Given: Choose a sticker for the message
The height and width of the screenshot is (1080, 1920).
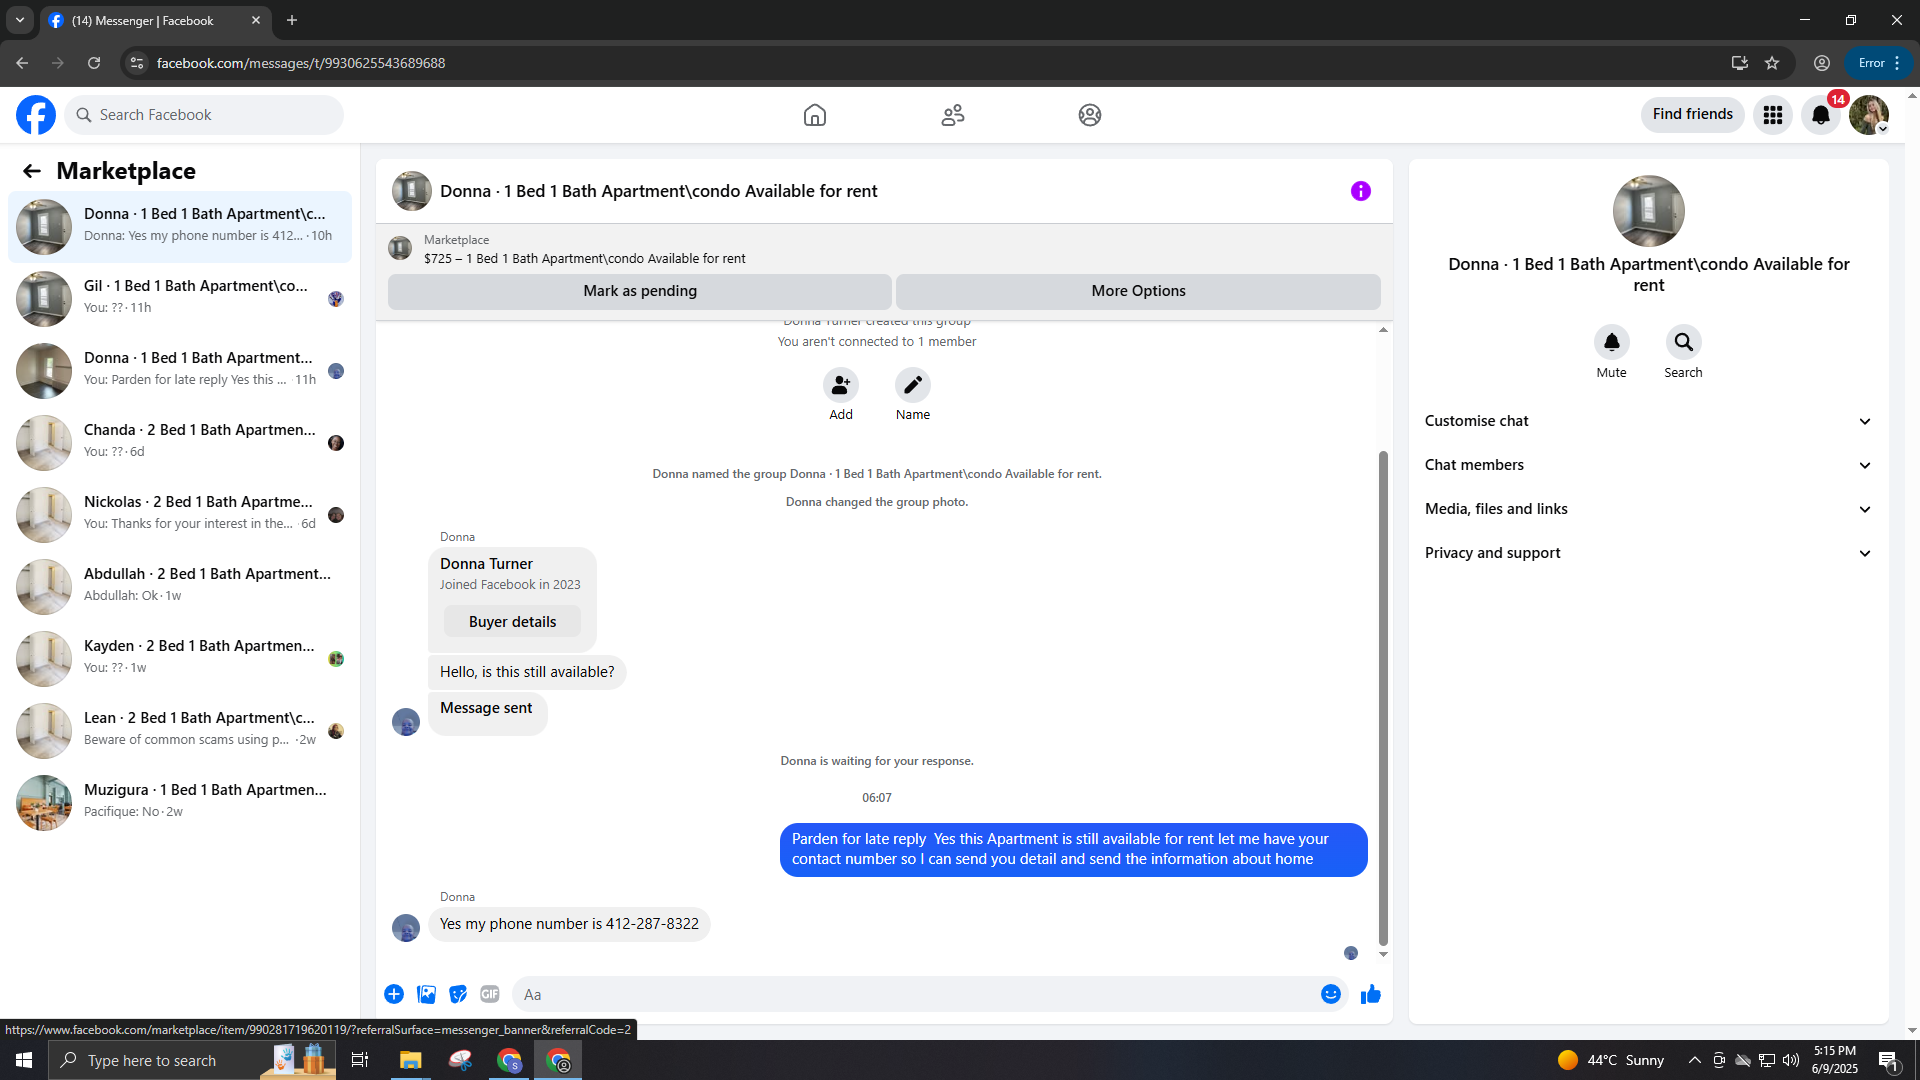Looking at the screenshot, I should [x=458, y=994].
